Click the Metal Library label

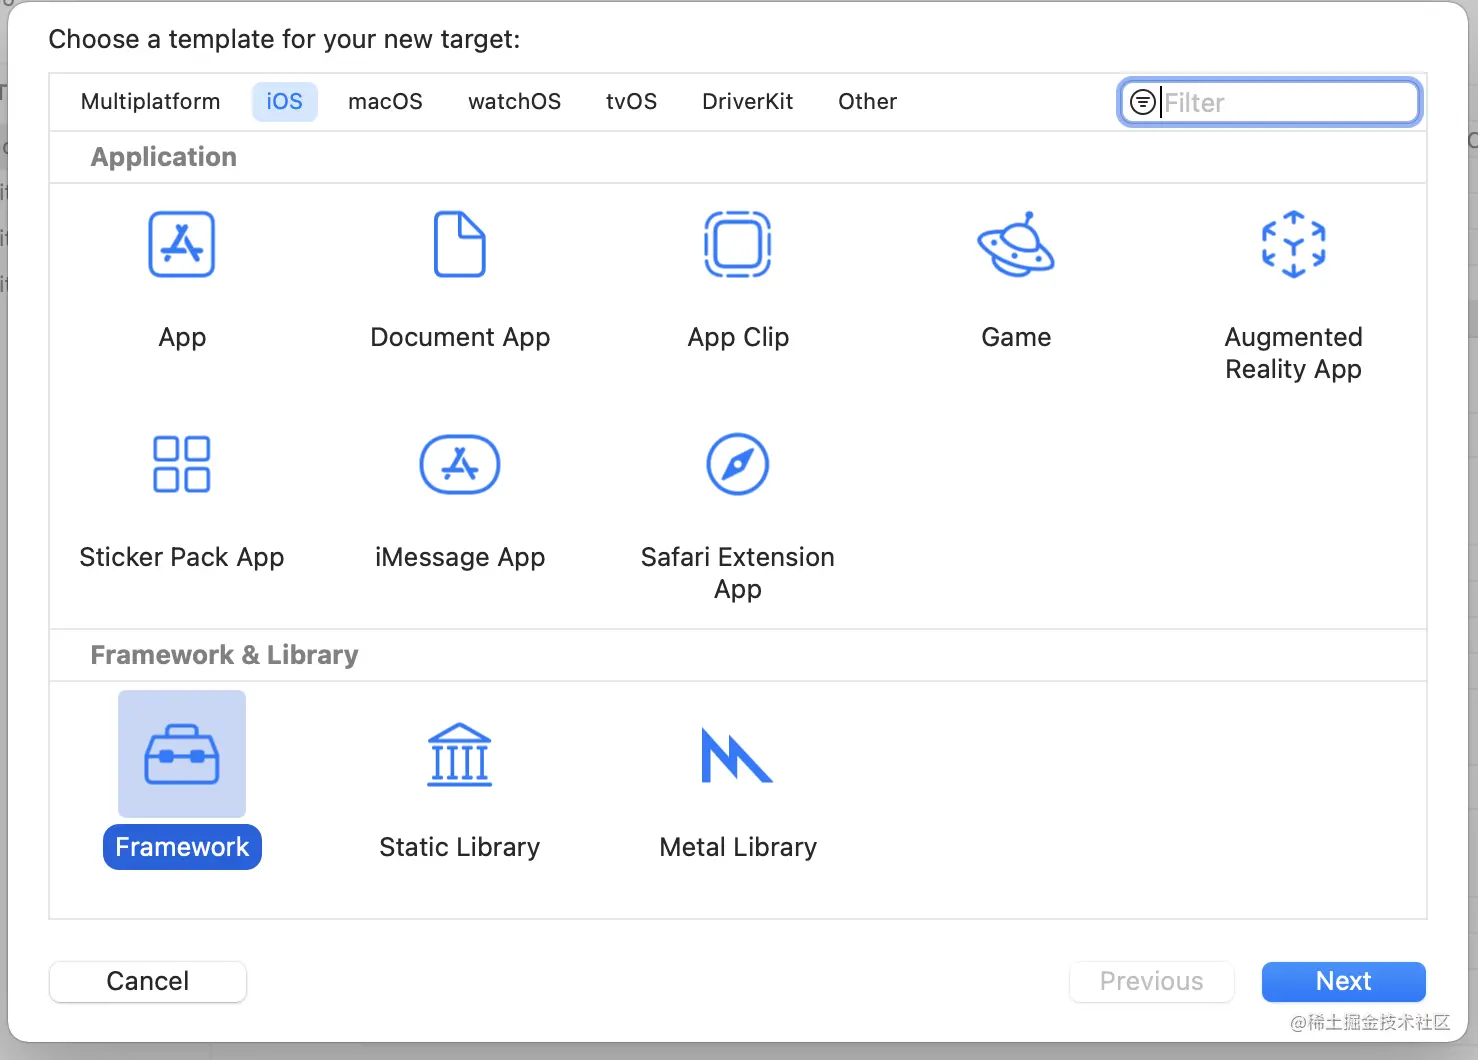[x=738, y=847]
